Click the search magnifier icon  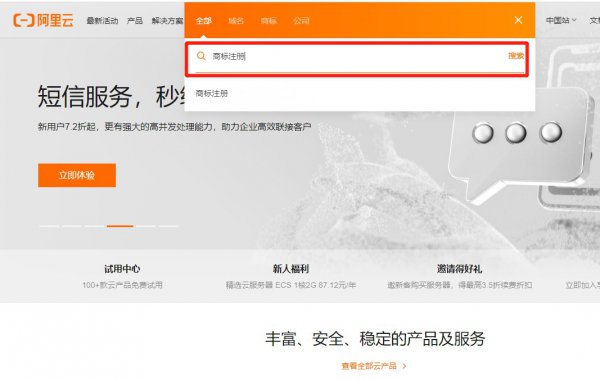coord(201,56)
